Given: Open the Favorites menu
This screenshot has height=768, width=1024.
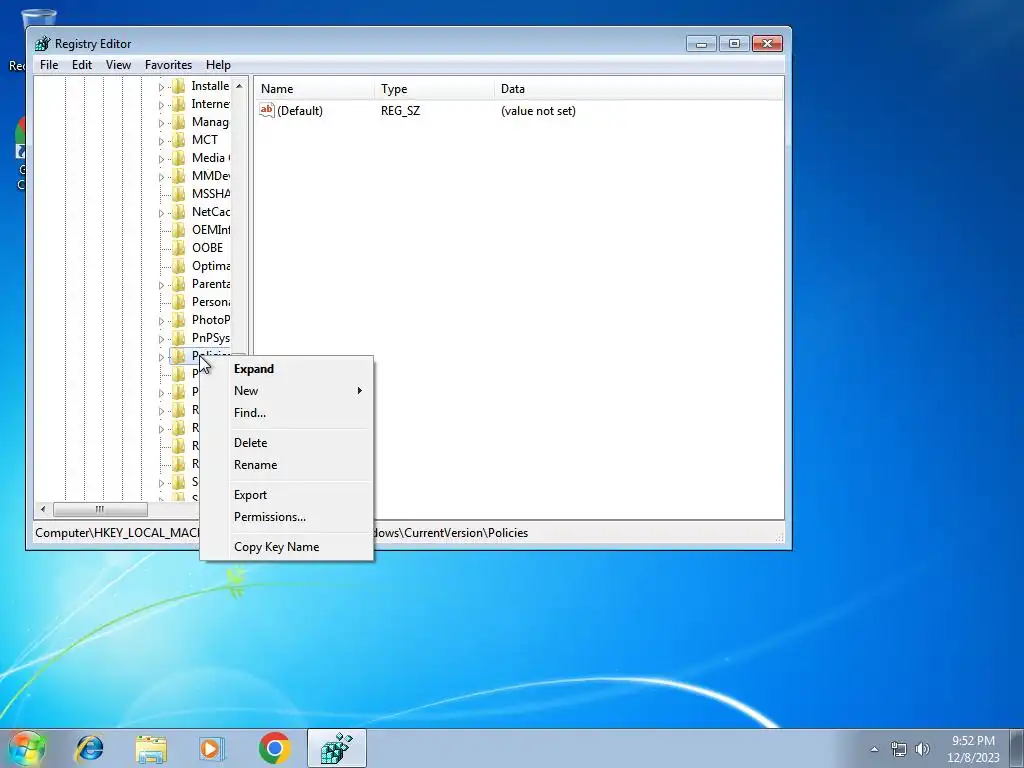Looking at the screenshot, I should (x=168, y=65).
